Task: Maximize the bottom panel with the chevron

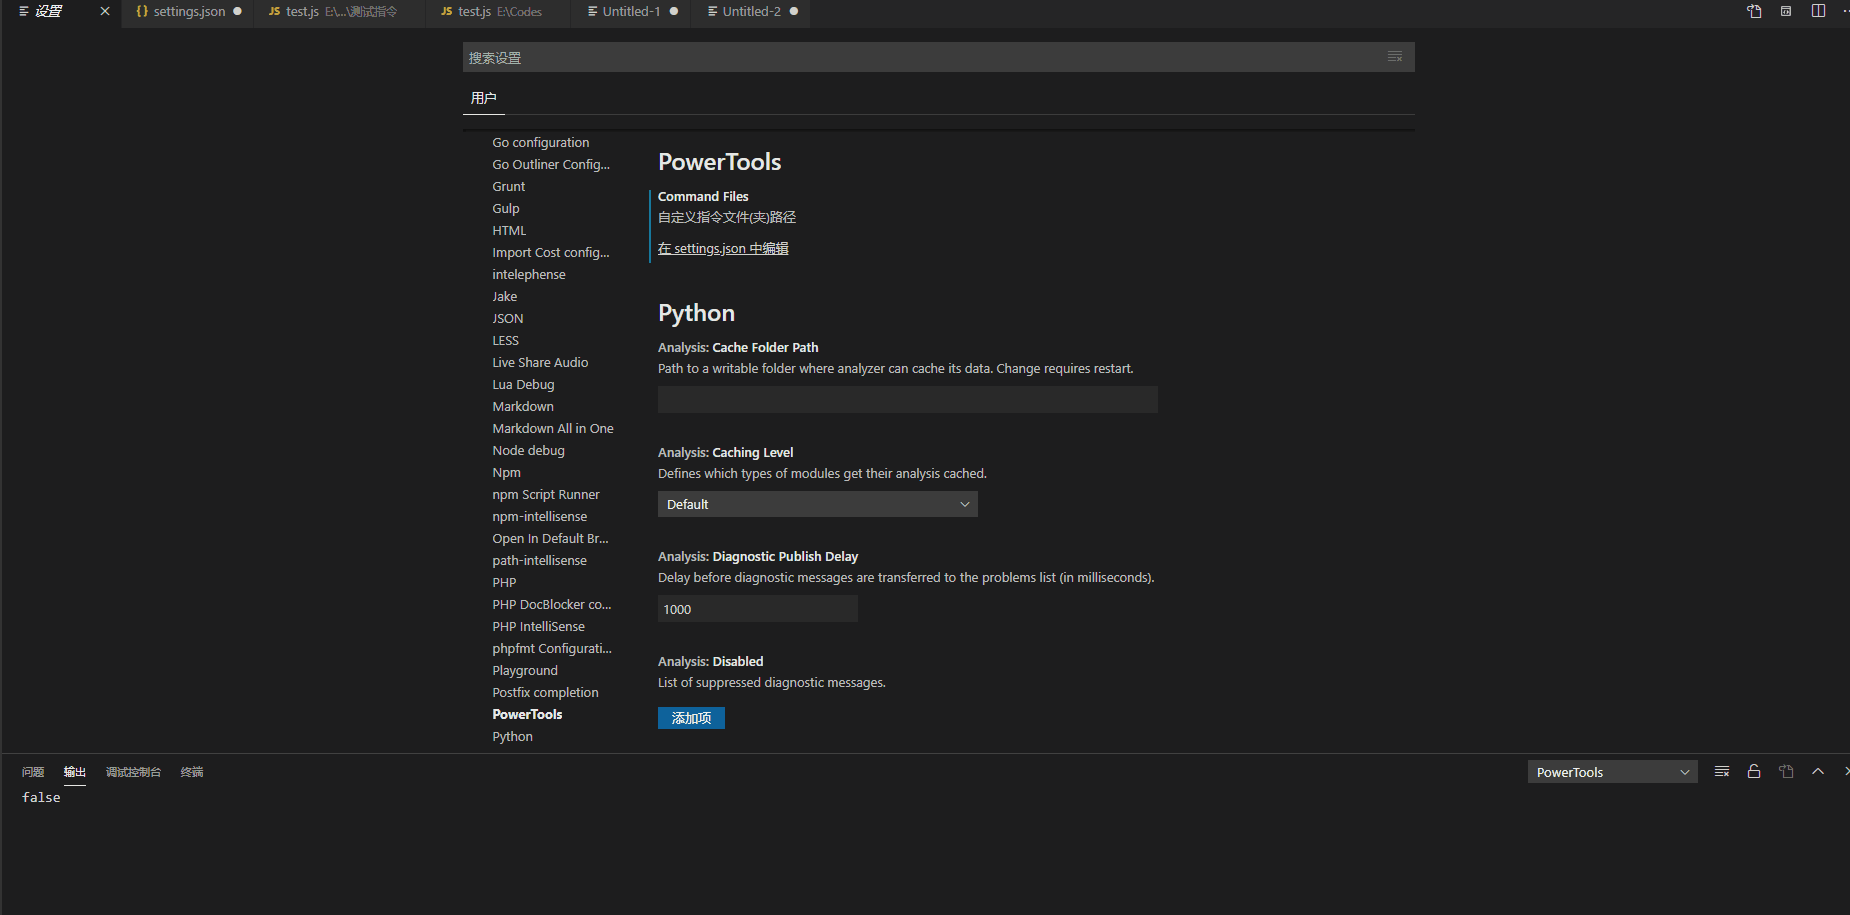Action: [1818, 772]
